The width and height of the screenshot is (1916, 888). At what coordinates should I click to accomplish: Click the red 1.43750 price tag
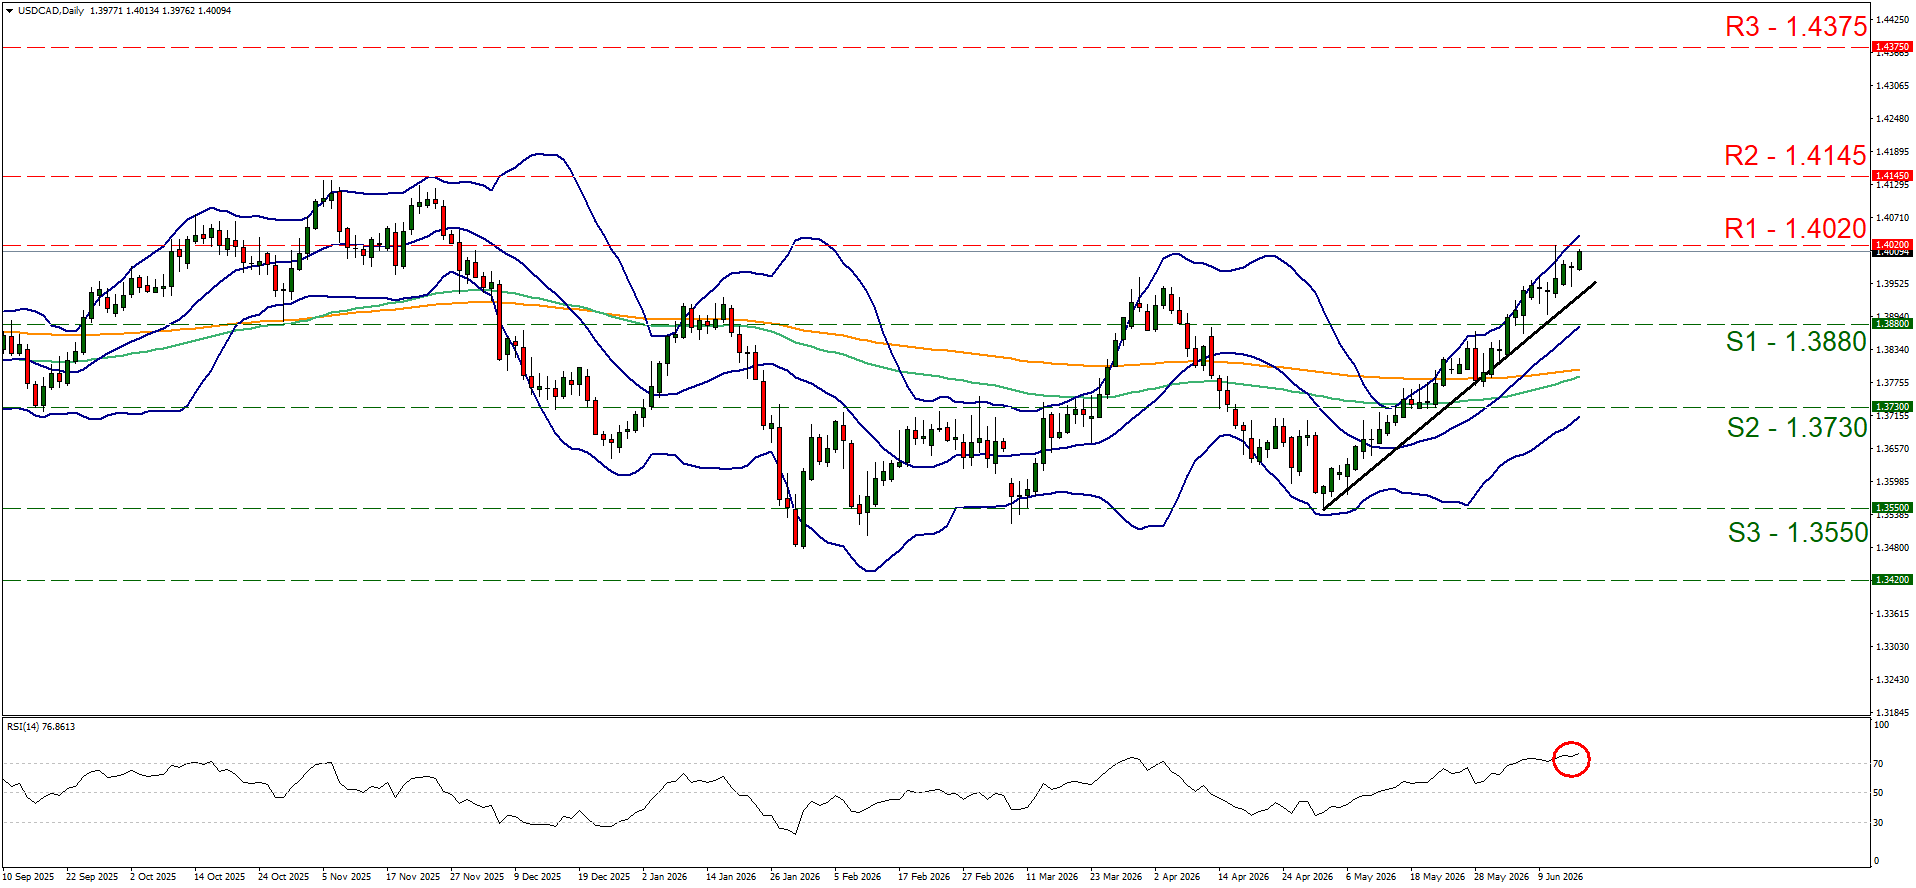[1892, 47]
